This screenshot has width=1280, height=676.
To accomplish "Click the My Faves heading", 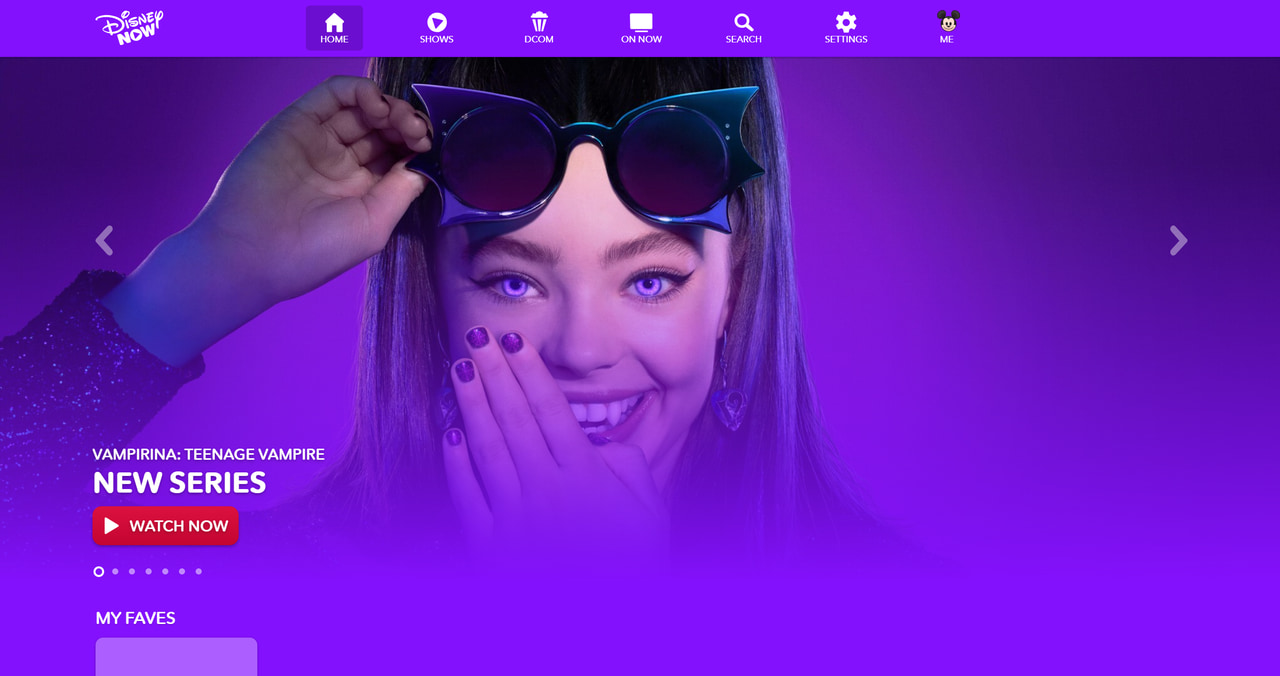I will [x=136, y=618].
